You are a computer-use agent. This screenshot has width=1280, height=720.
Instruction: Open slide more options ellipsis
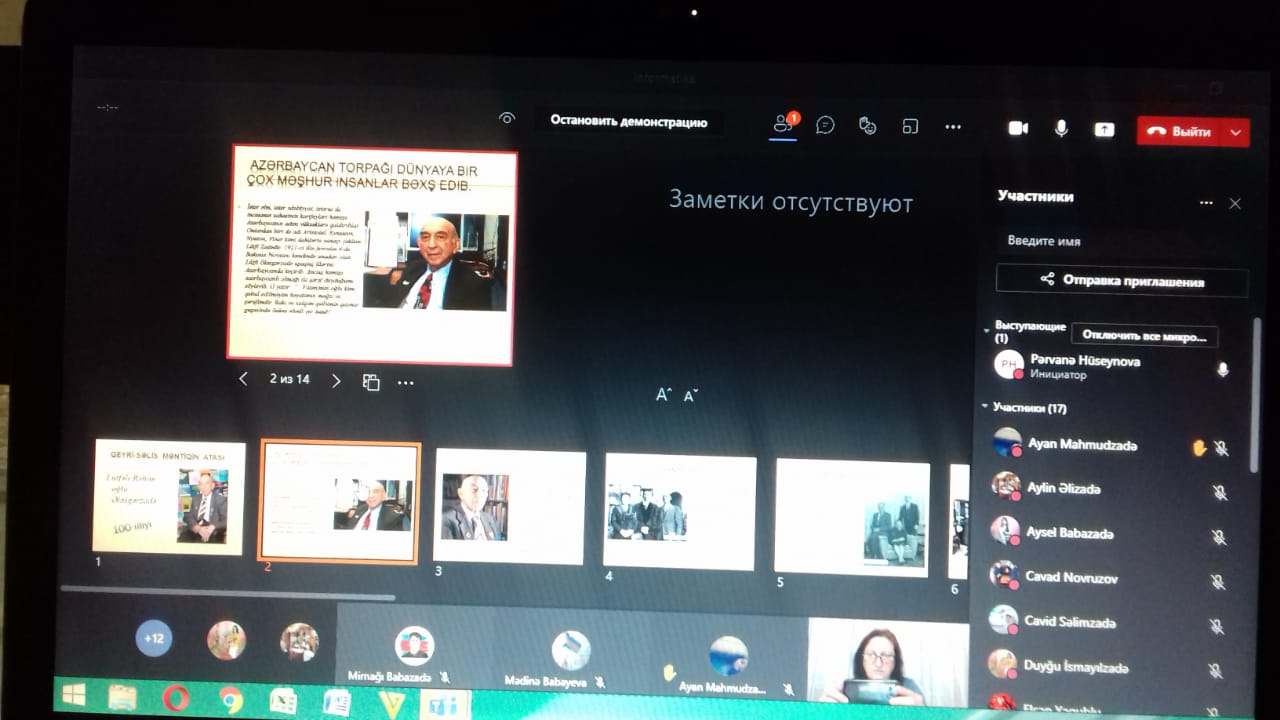click(x=405, y=382)
